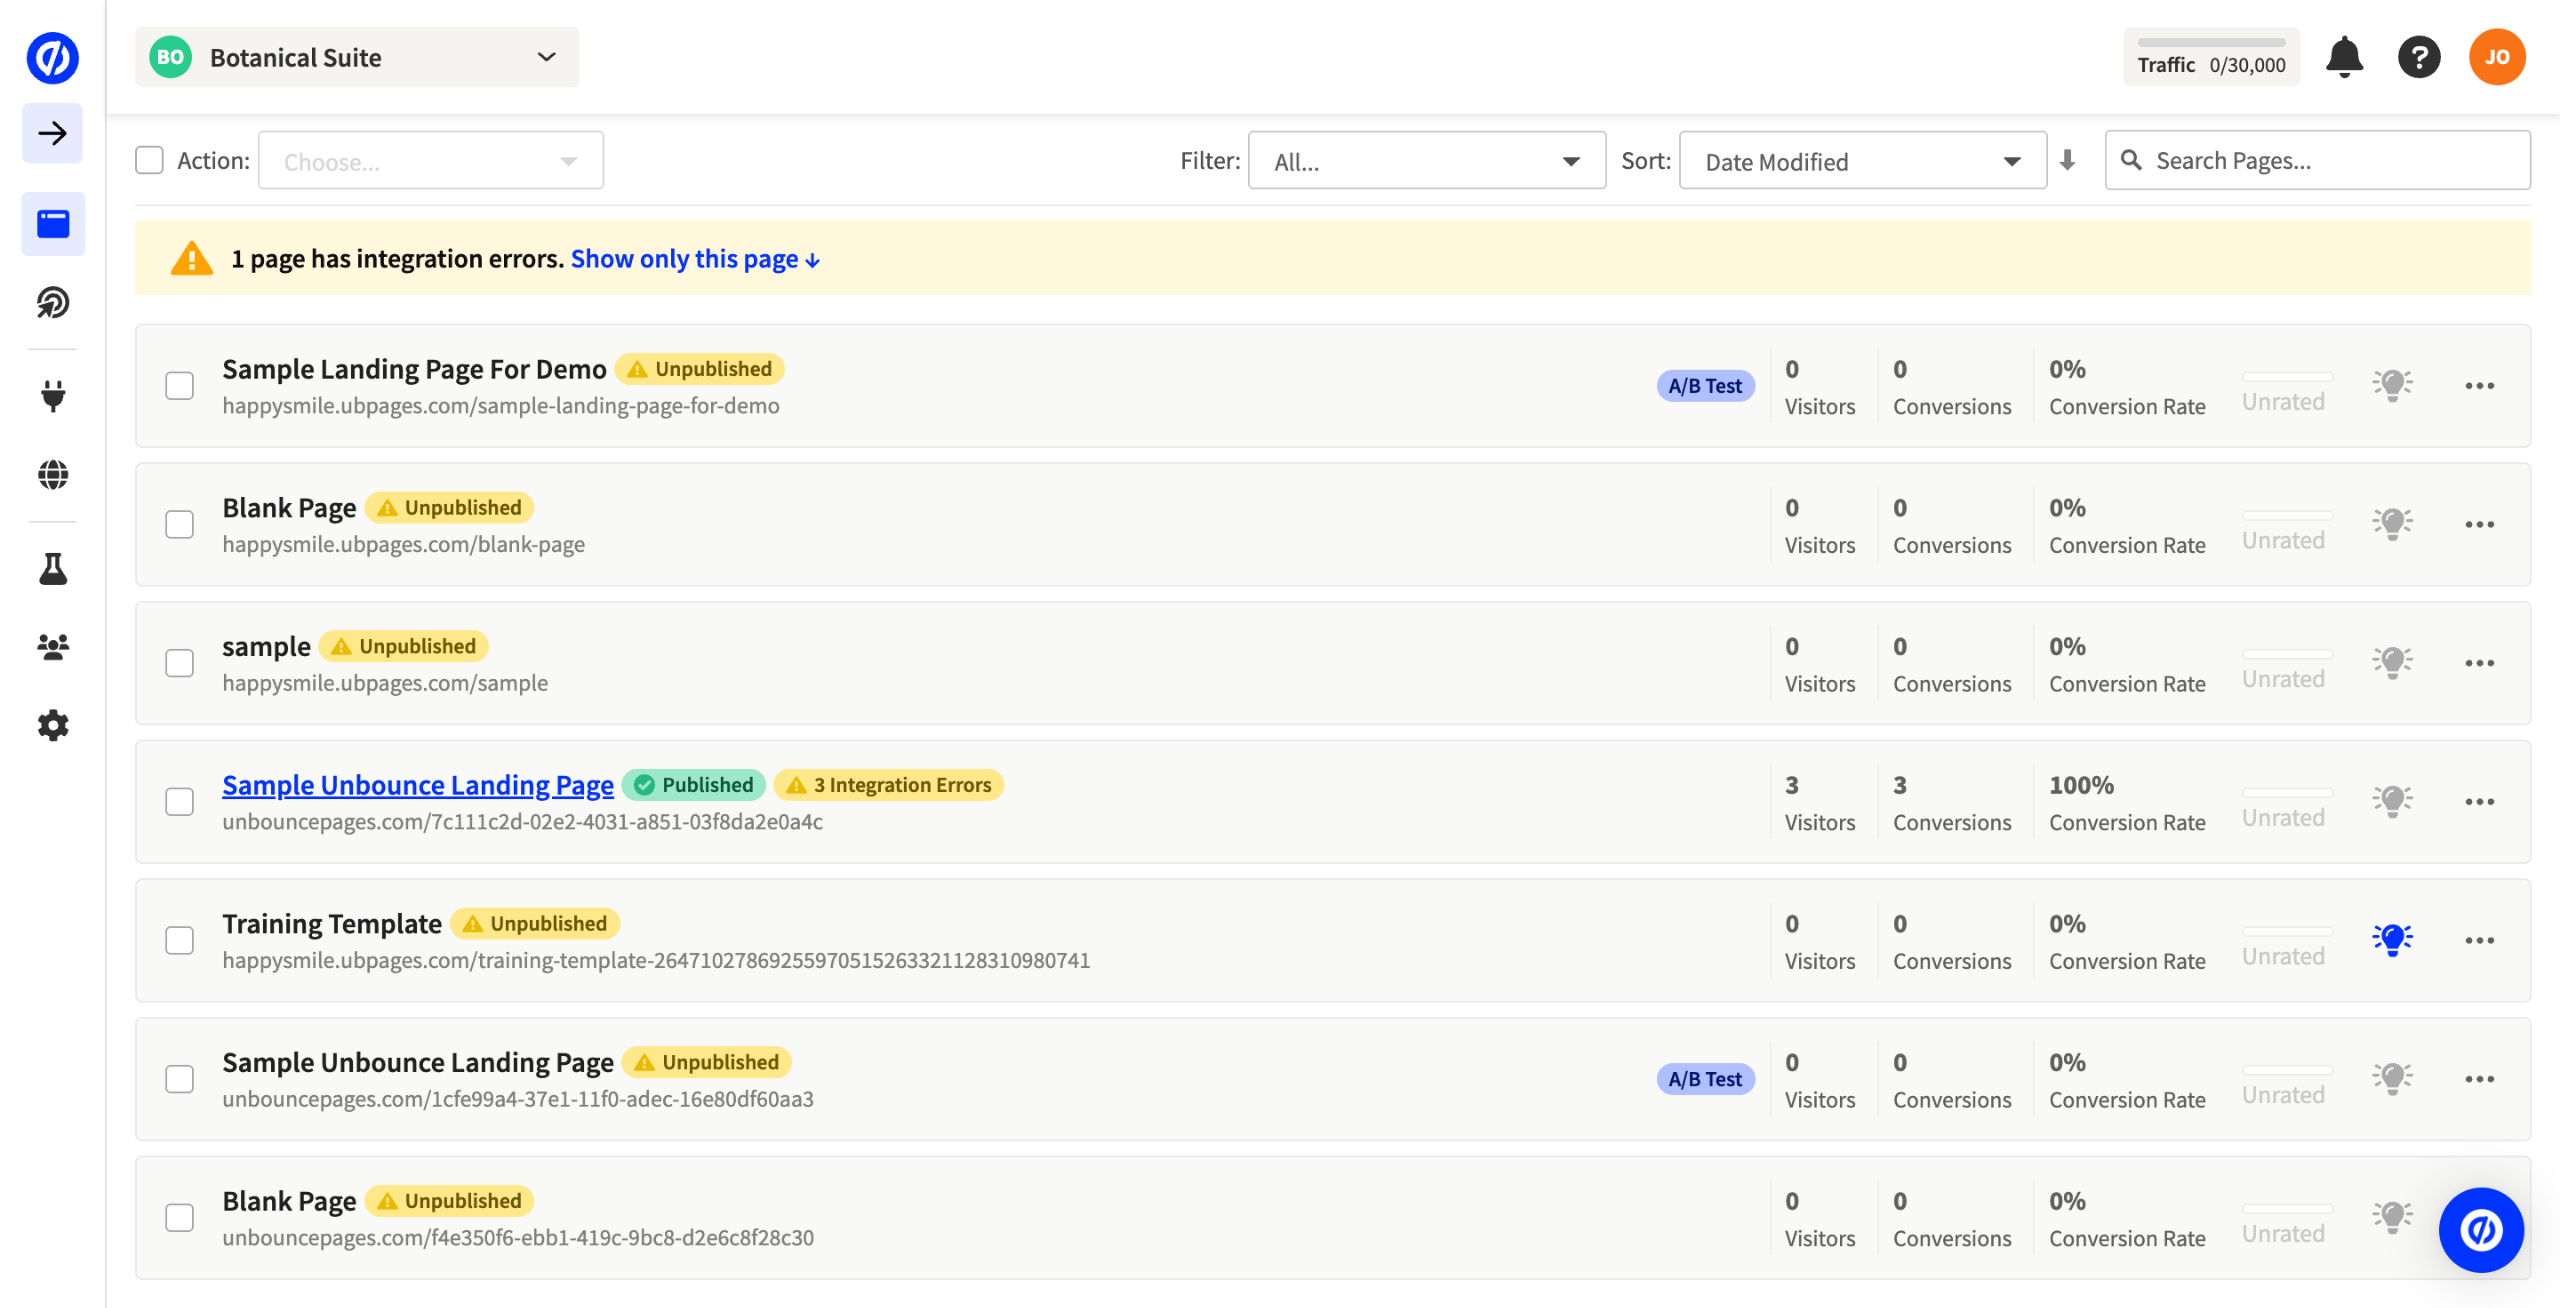2560x1308 pixels.
Task: Open three-dot menu for the sample page
Action: (x=2479, y=663)
